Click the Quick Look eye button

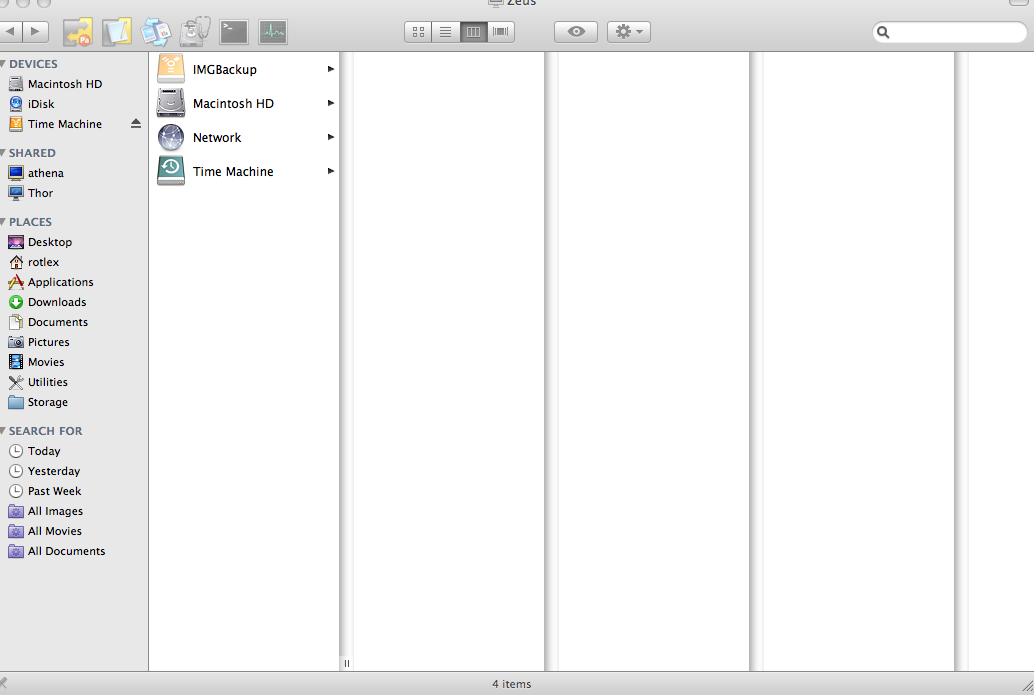tap(576, 32)
